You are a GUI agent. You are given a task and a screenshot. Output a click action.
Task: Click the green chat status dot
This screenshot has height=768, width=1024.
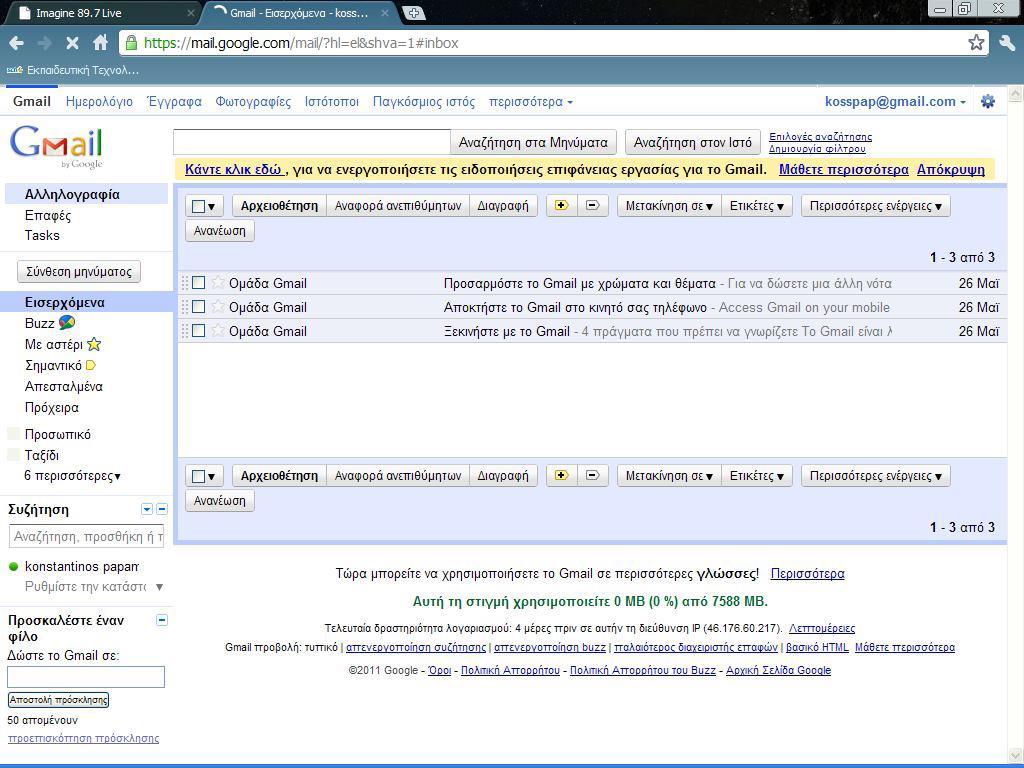tap(13, 567)
